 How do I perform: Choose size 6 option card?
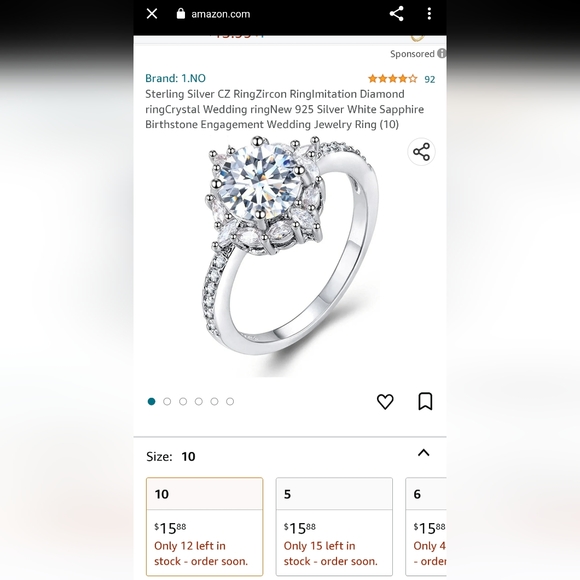[x=426, y=527]
